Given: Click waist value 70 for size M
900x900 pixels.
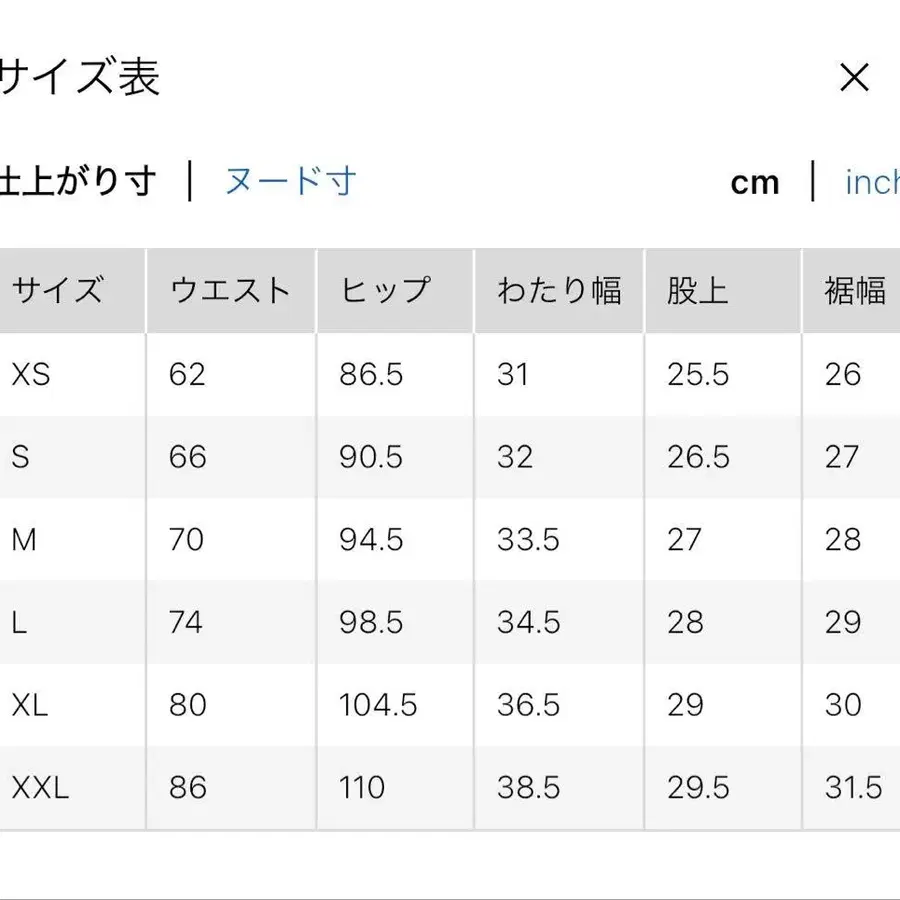Looking at the screenshot, I should [185, 540].
